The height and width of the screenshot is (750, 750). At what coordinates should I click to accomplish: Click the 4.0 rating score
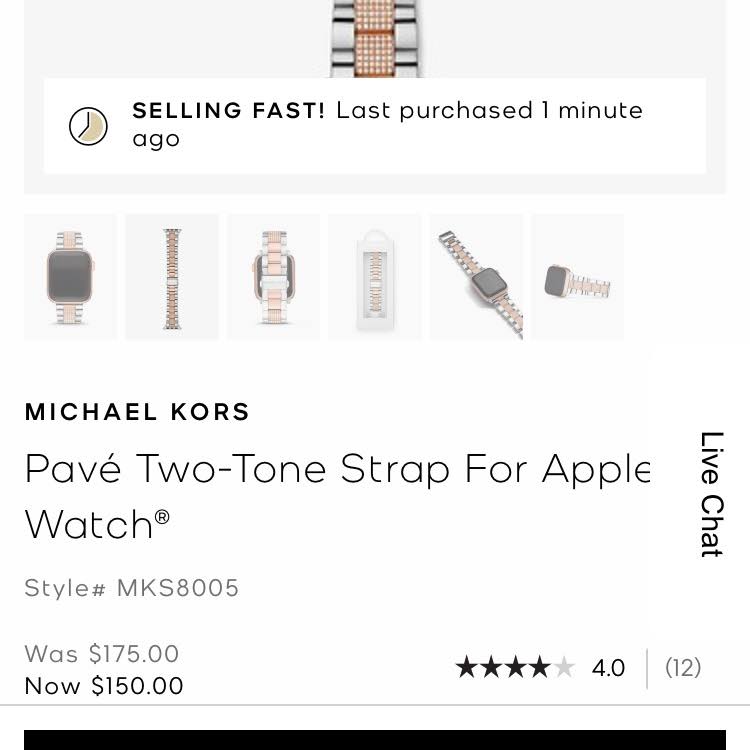(608, 668)
